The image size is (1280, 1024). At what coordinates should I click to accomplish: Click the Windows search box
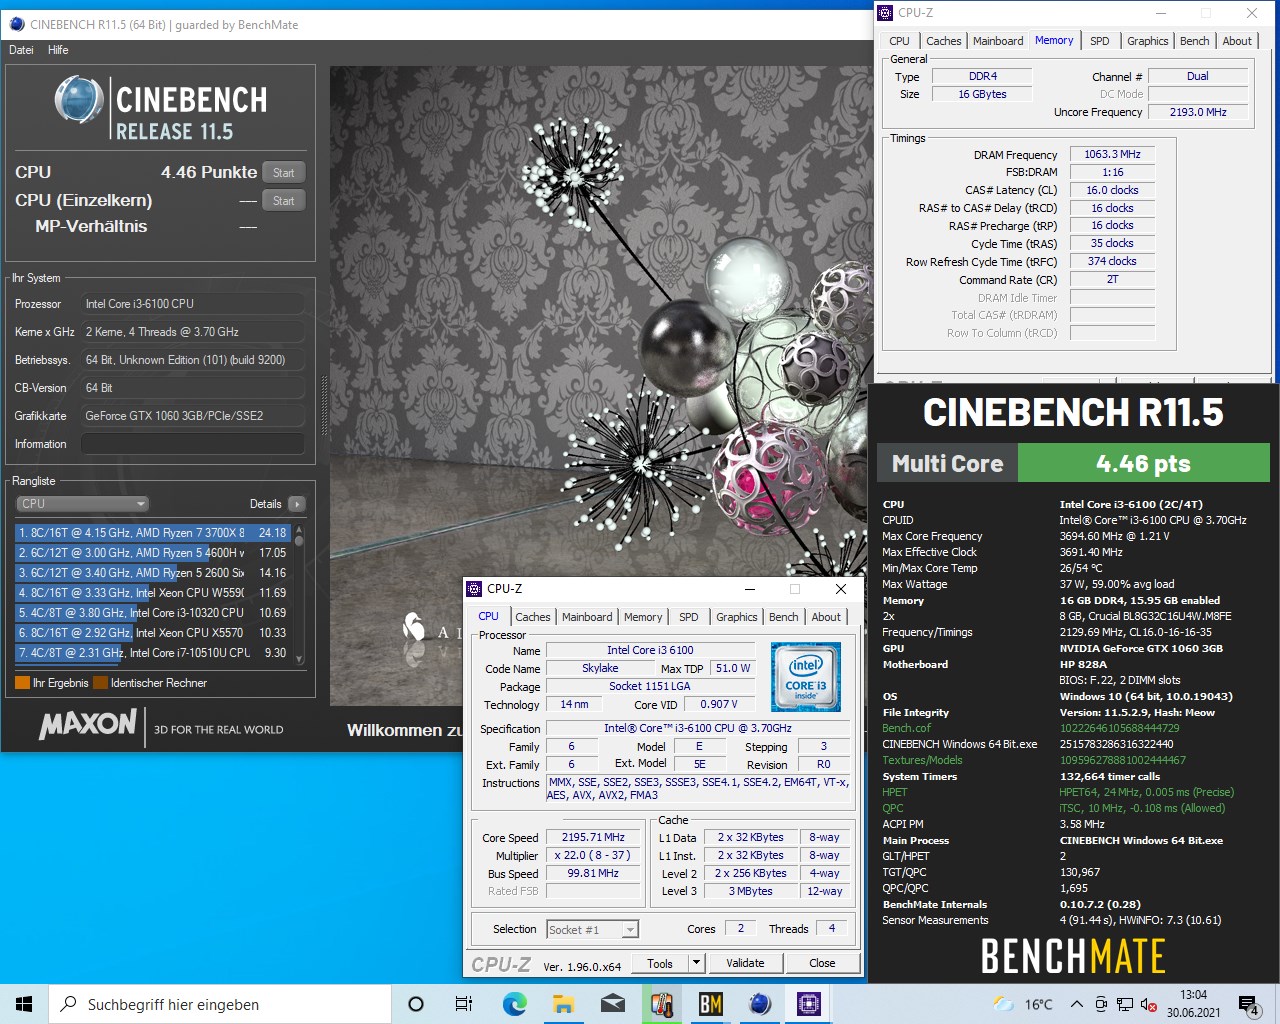point(220,1004)
